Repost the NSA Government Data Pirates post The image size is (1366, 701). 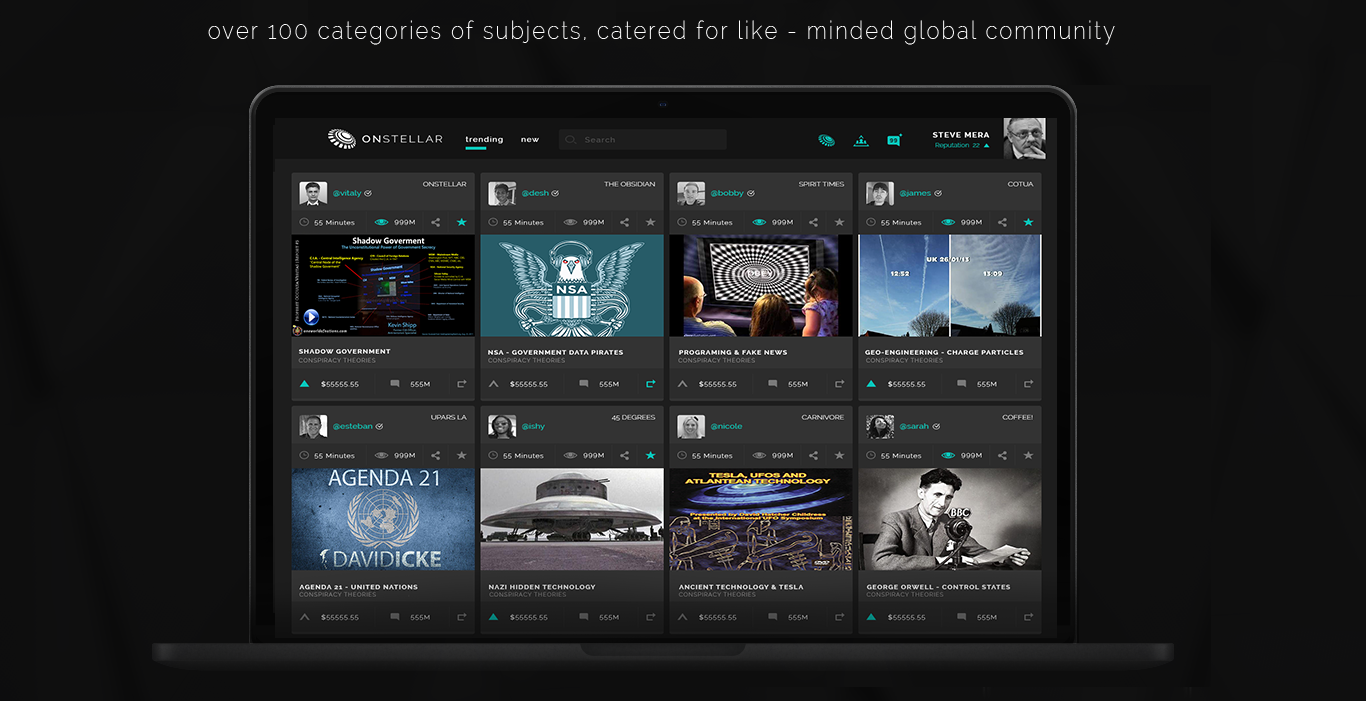click(x=651, y=384)
